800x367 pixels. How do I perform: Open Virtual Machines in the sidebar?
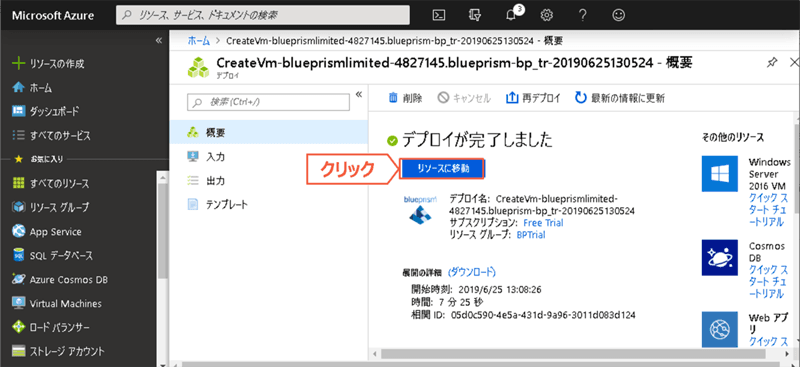57,304
